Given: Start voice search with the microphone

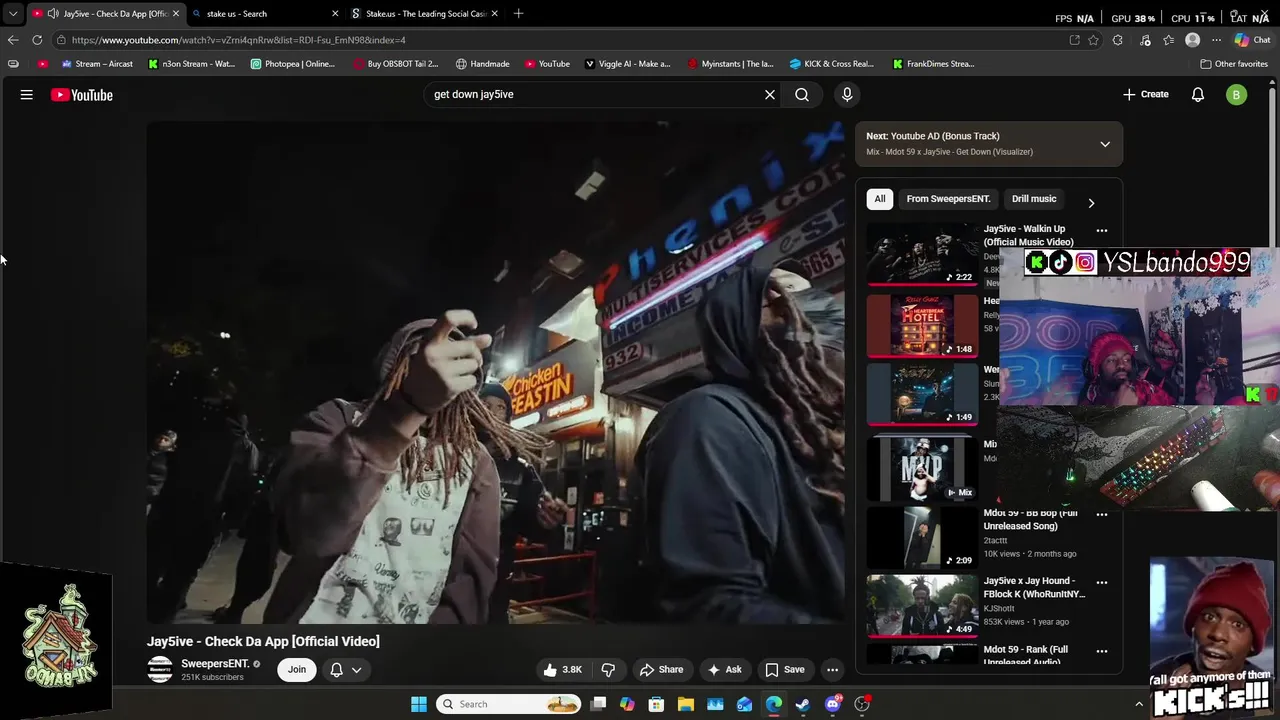Looking at the screenshot, I should [x=847, y=95].
